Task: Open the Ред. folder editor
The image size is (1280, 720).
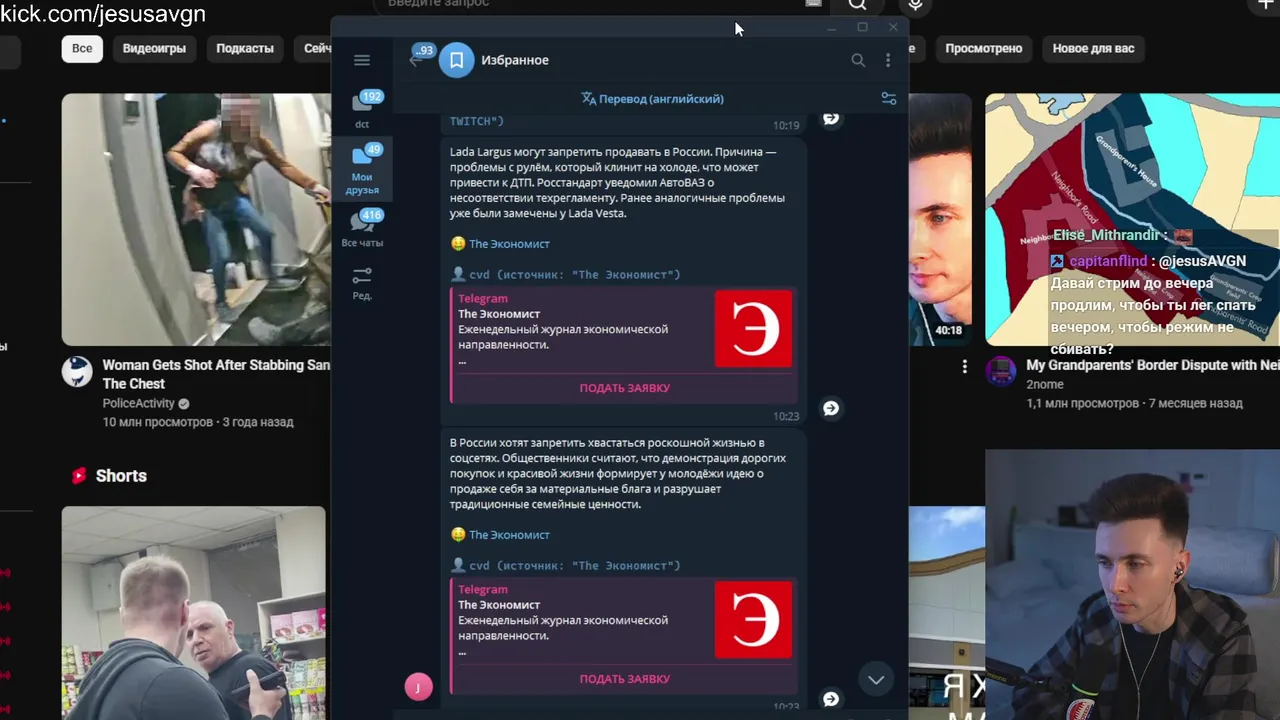Action: [x=362, y=283]
